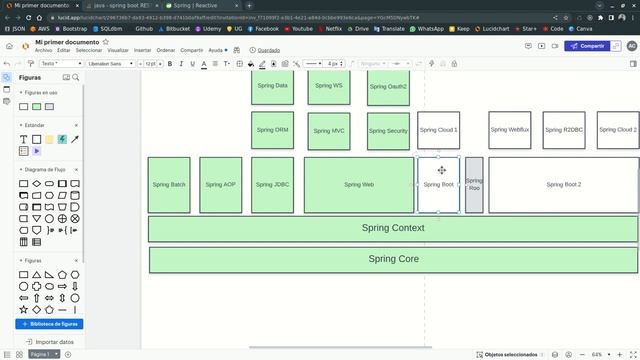Toggle the right side panel

click(633, 64)
